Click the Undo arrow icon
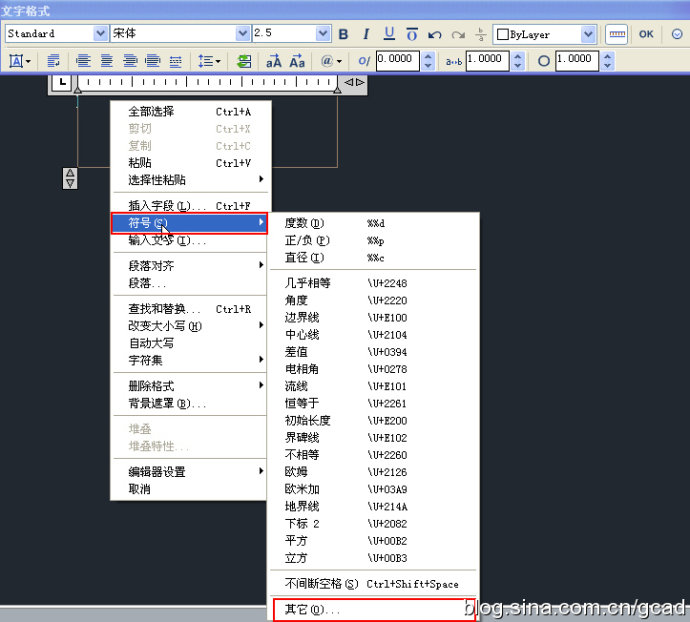 pyautogui.click(x=434, y=34)
